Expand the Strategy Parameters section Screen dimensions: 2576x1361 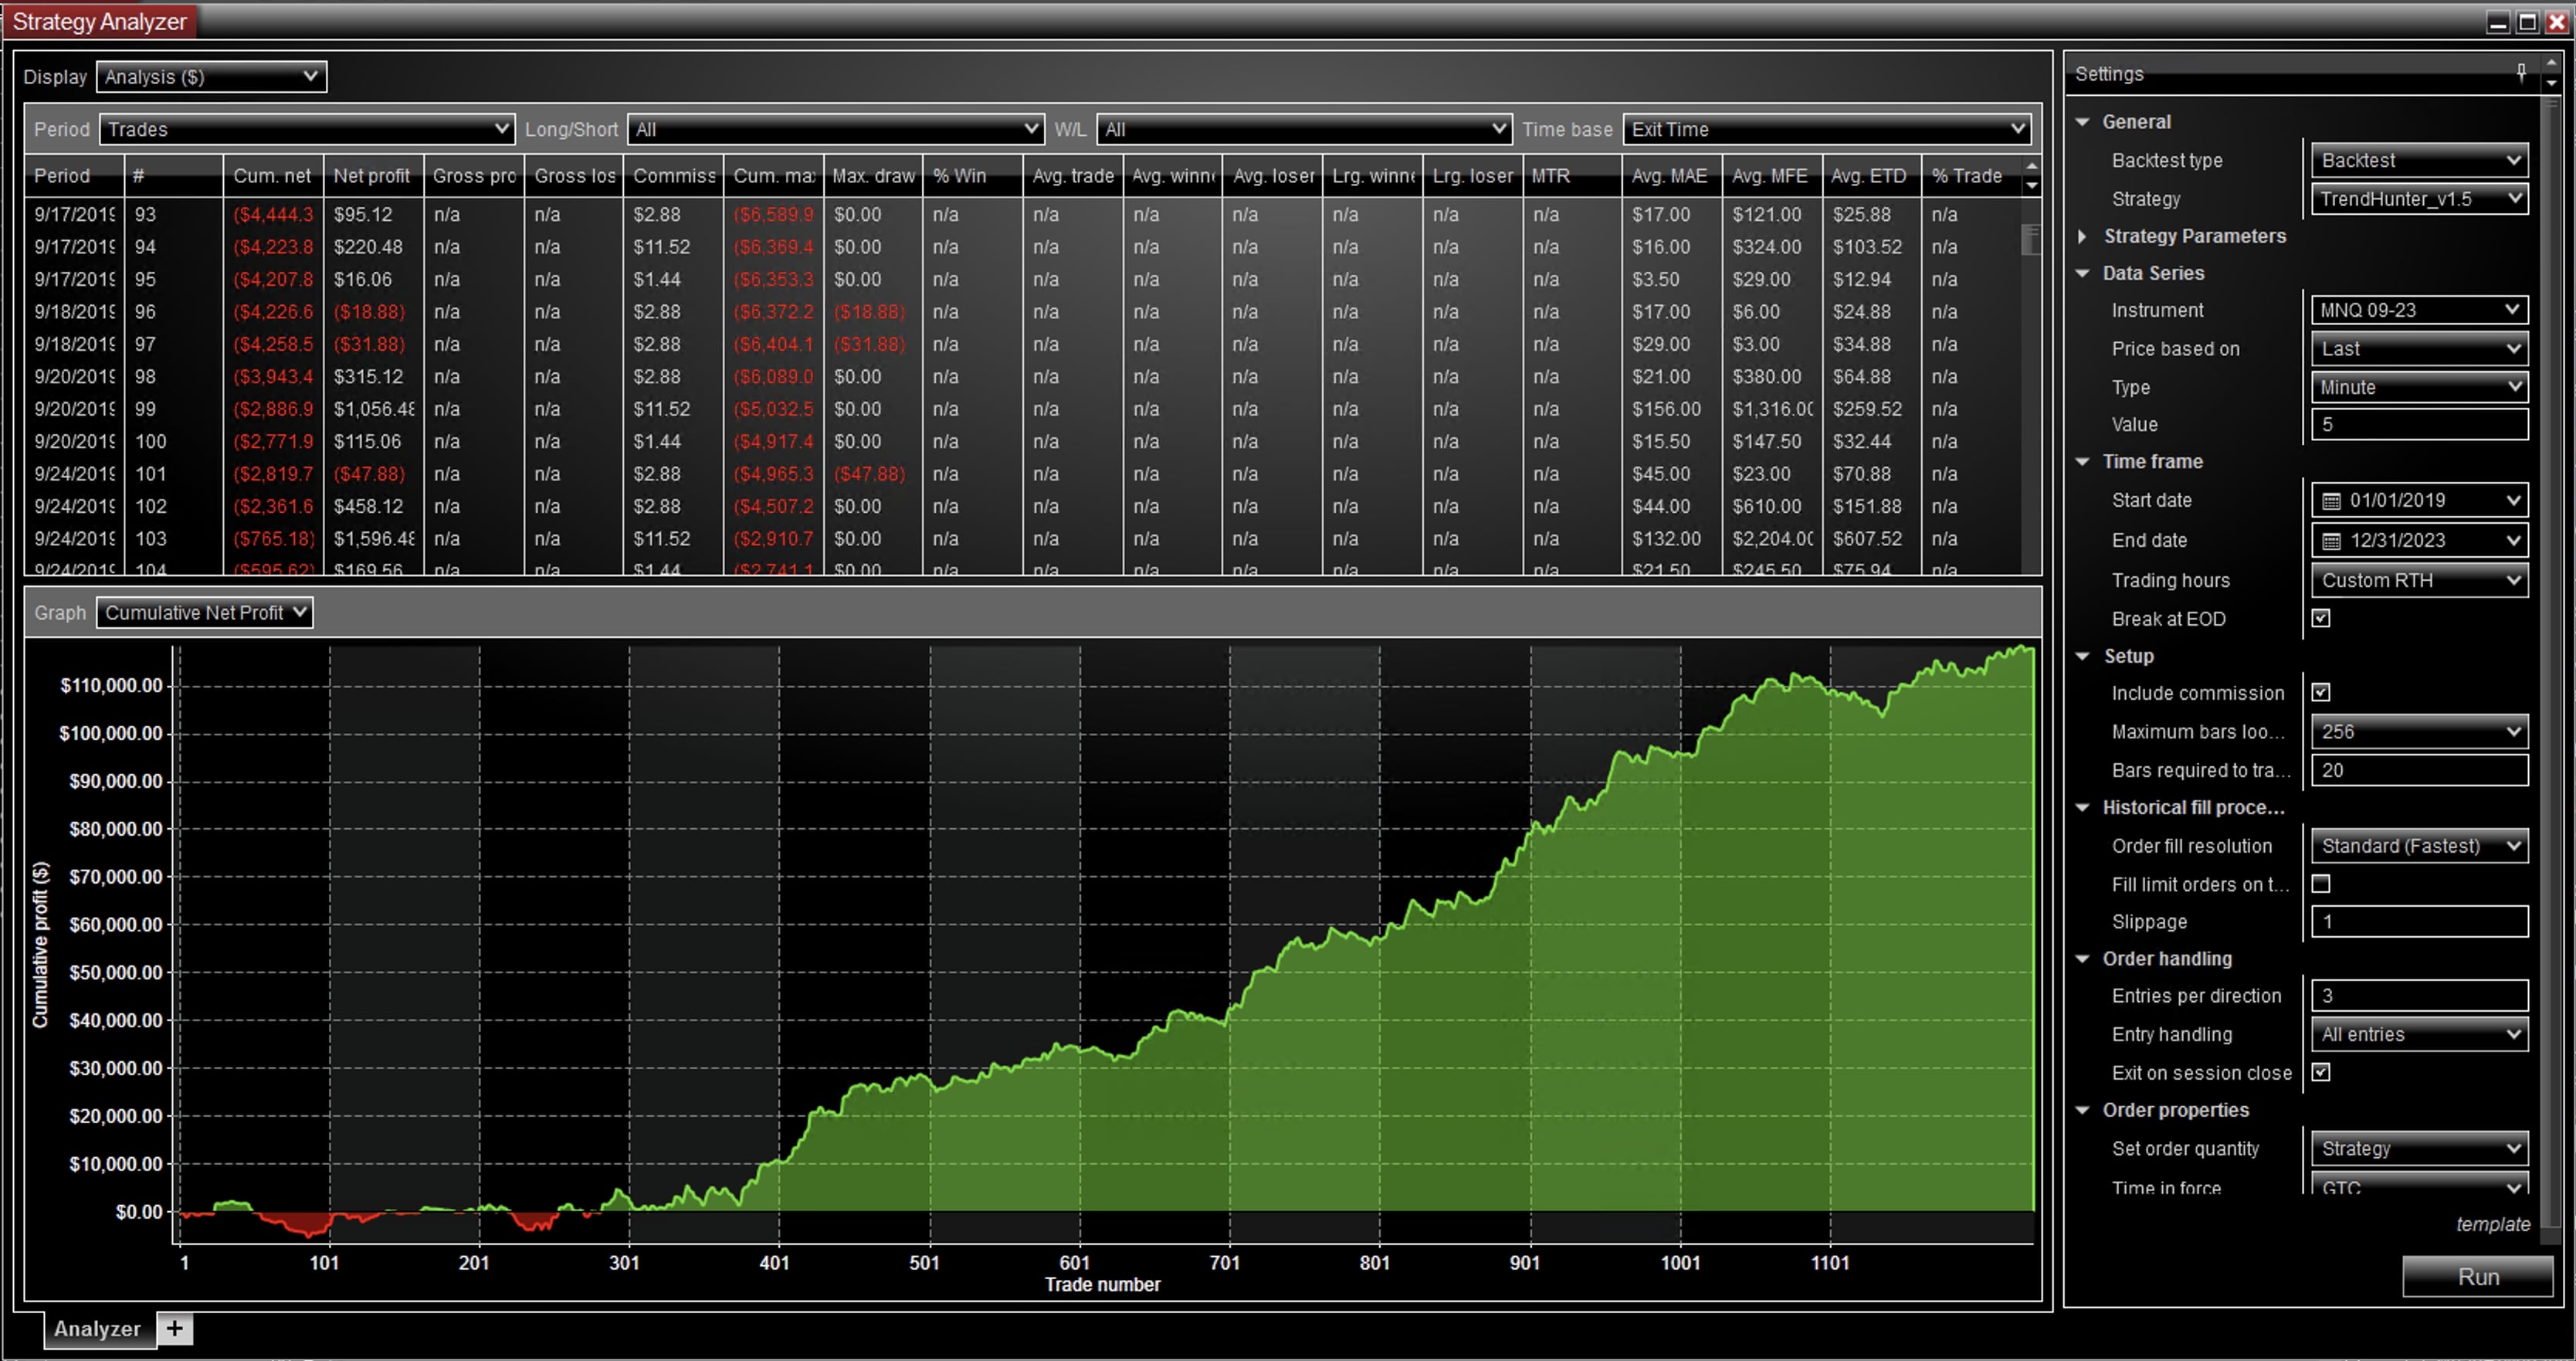tap(2084, 236)
